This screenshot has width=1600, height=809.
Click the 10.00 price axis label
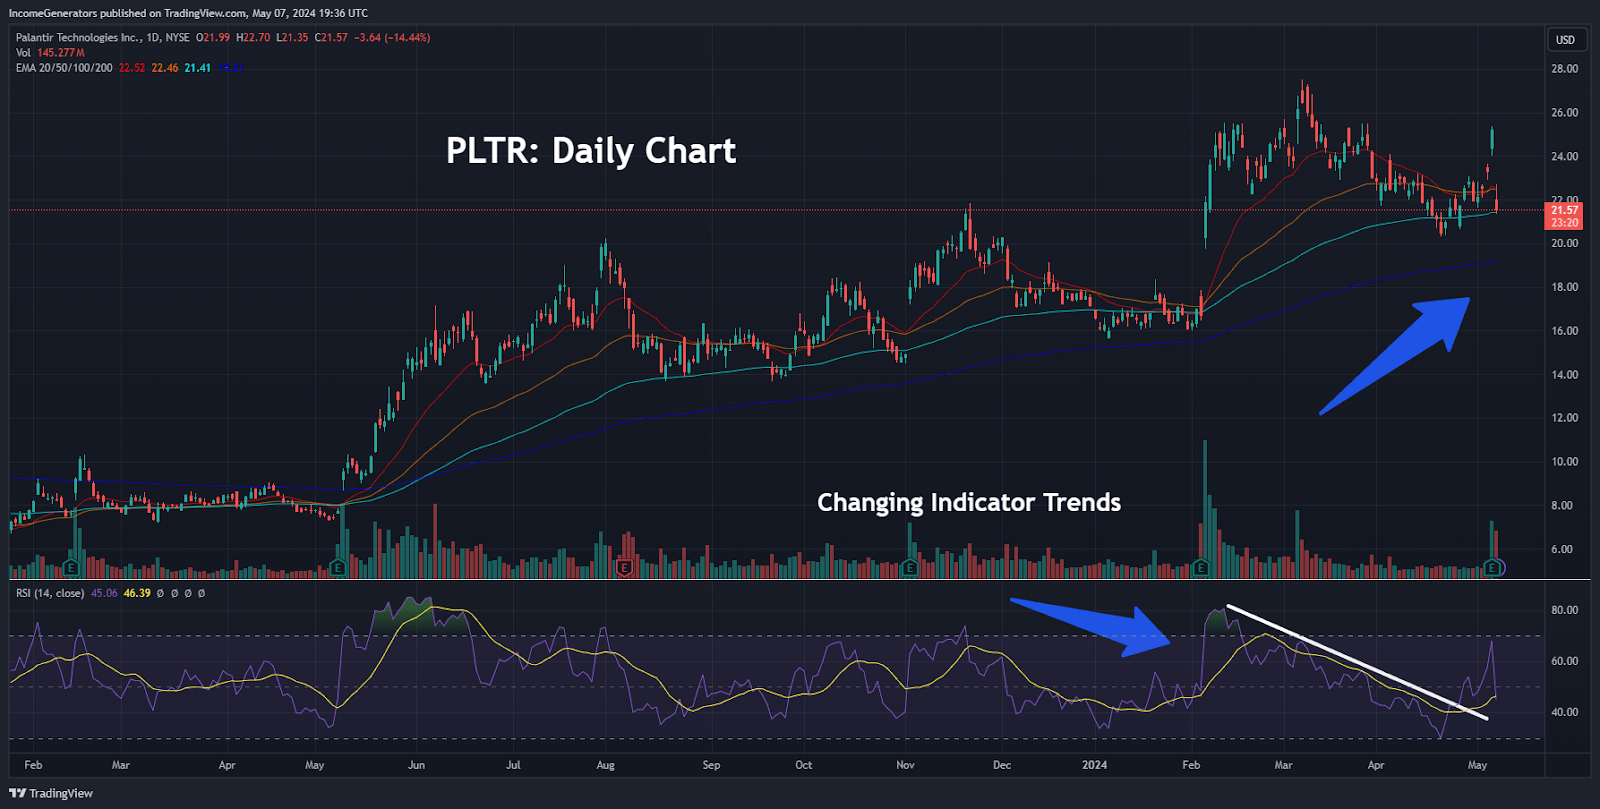pos(1565,462)
